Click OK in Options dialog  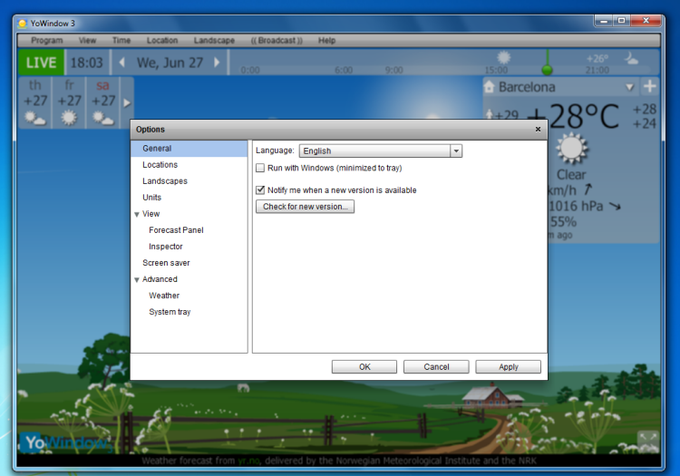(364, 367)
